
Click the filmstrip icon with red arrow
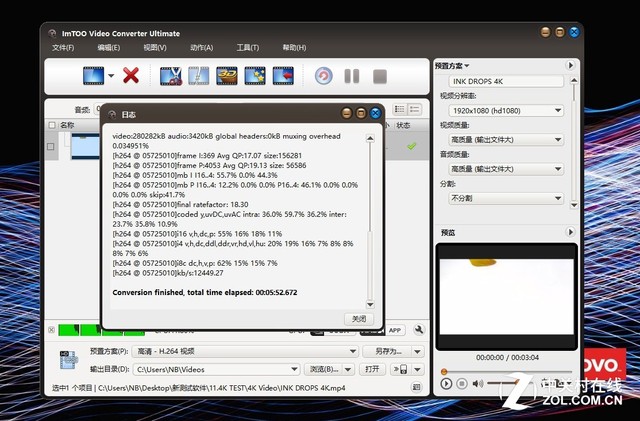tap(283, 76)
